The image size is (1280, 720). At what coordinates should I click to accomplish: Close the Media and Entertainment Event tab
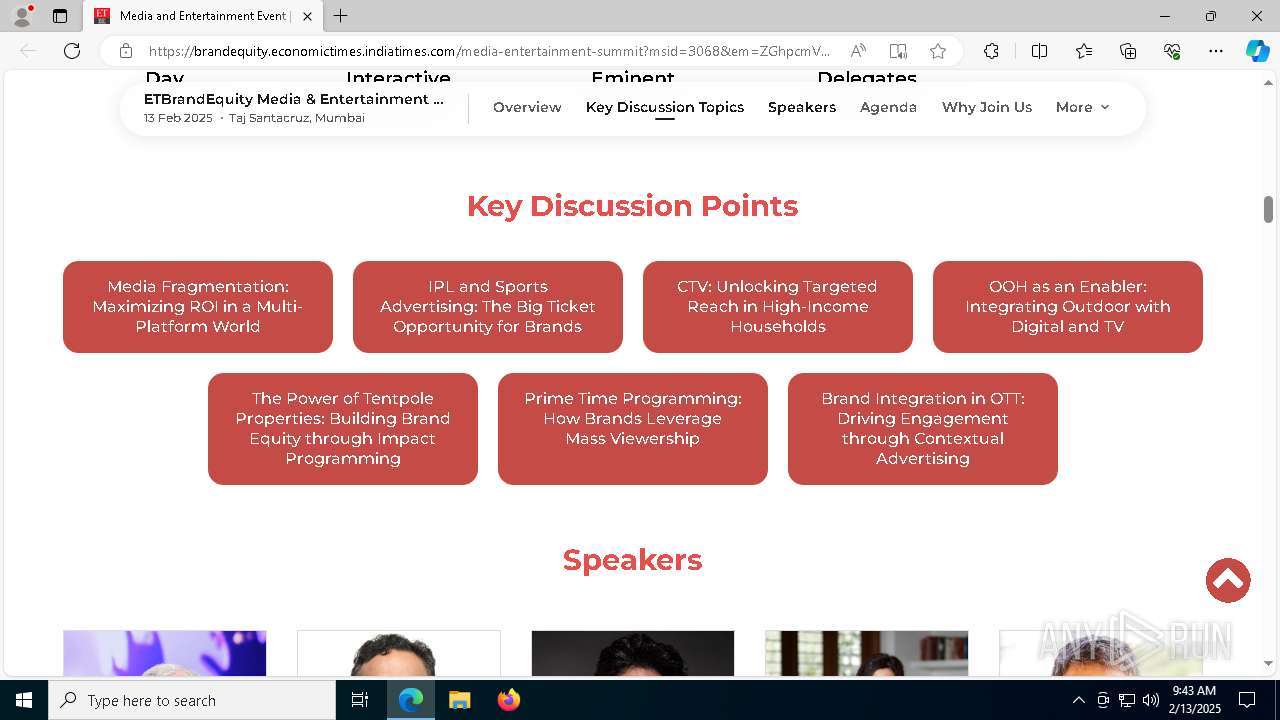click(307, 16)
